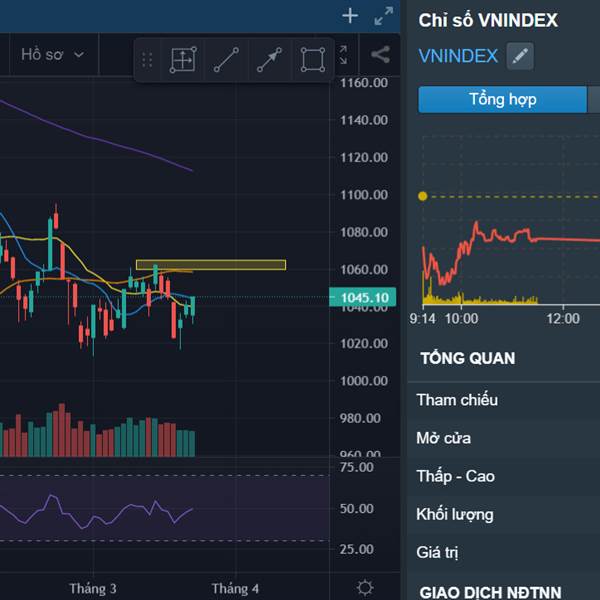Select the trend line drawing tool

click(x=226, y=60)
